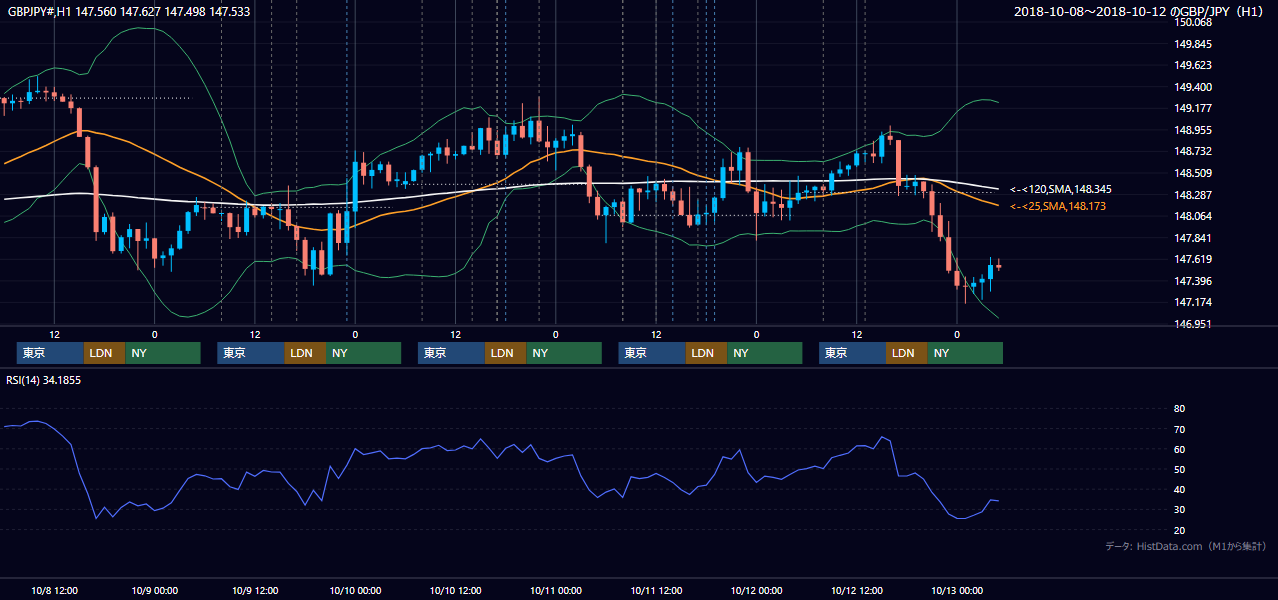Click RSI level label 30

pyautogui.click(x=1179, y=510)
